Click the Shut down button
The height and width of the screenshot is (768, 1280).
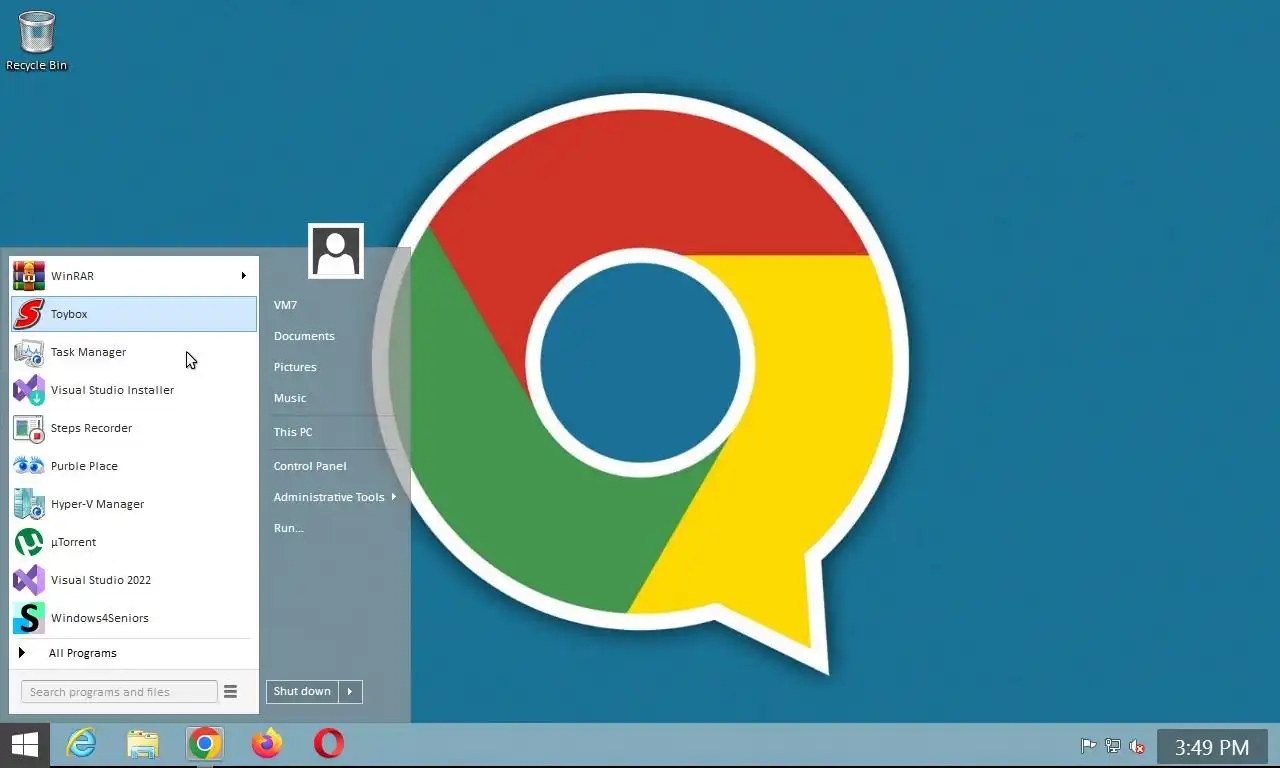(x=302, y=691)
